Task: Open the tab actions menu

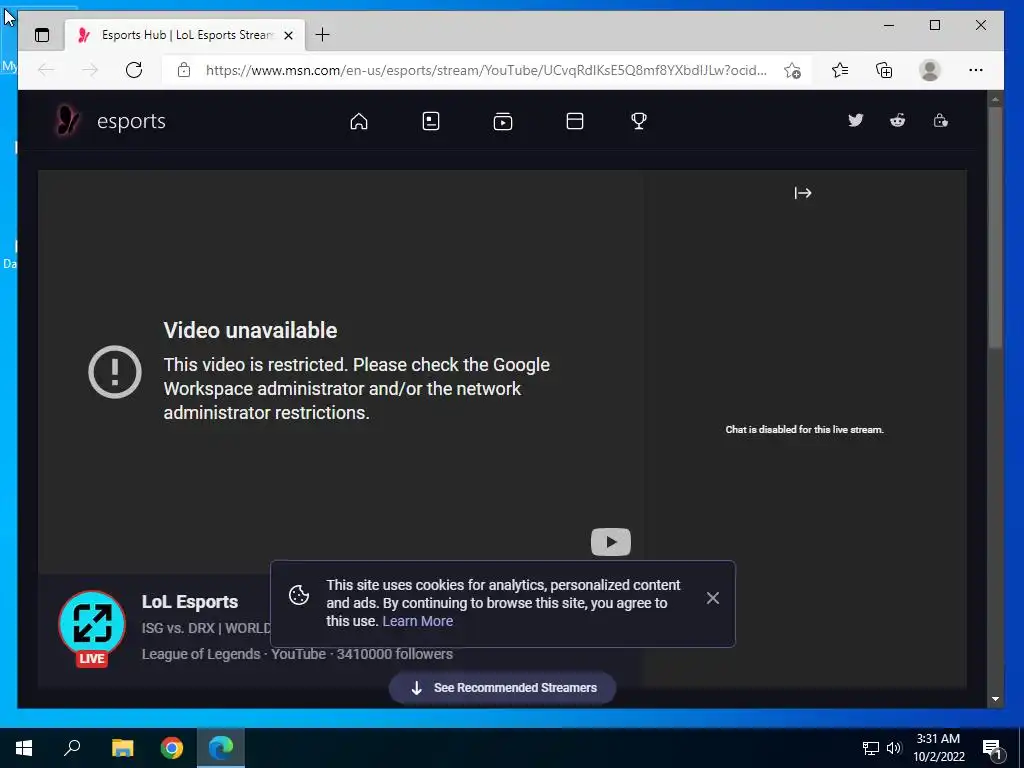Action: (42, 35)
